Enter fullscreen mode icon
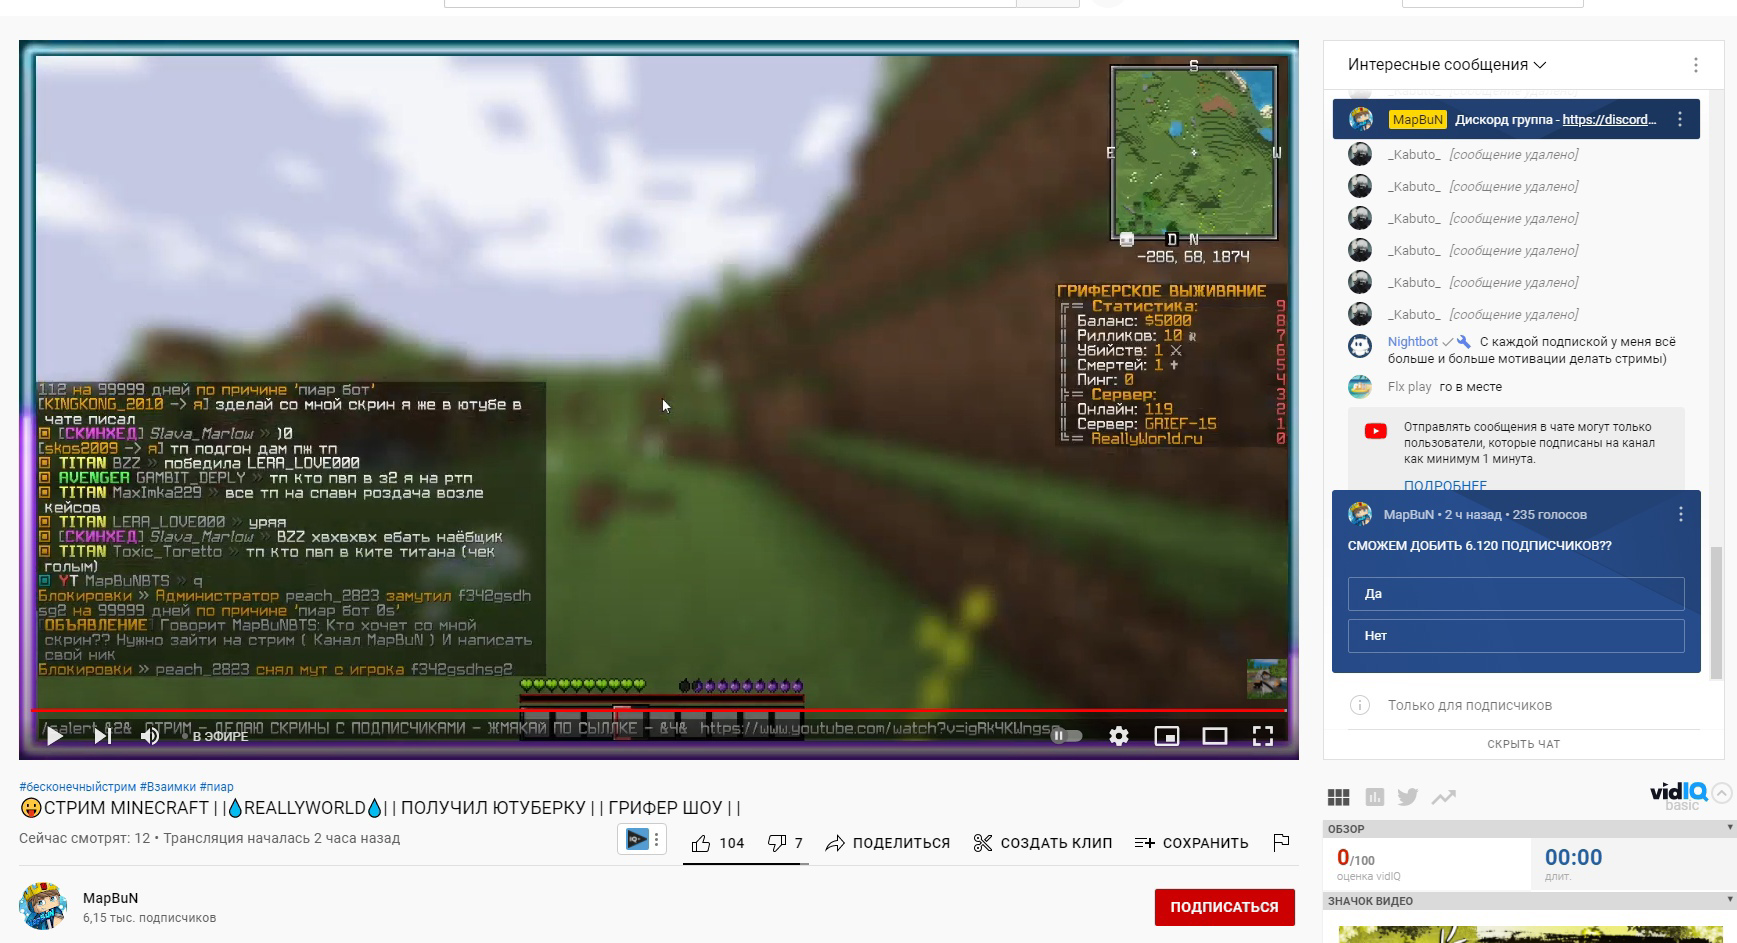 tap(1263, 736)
